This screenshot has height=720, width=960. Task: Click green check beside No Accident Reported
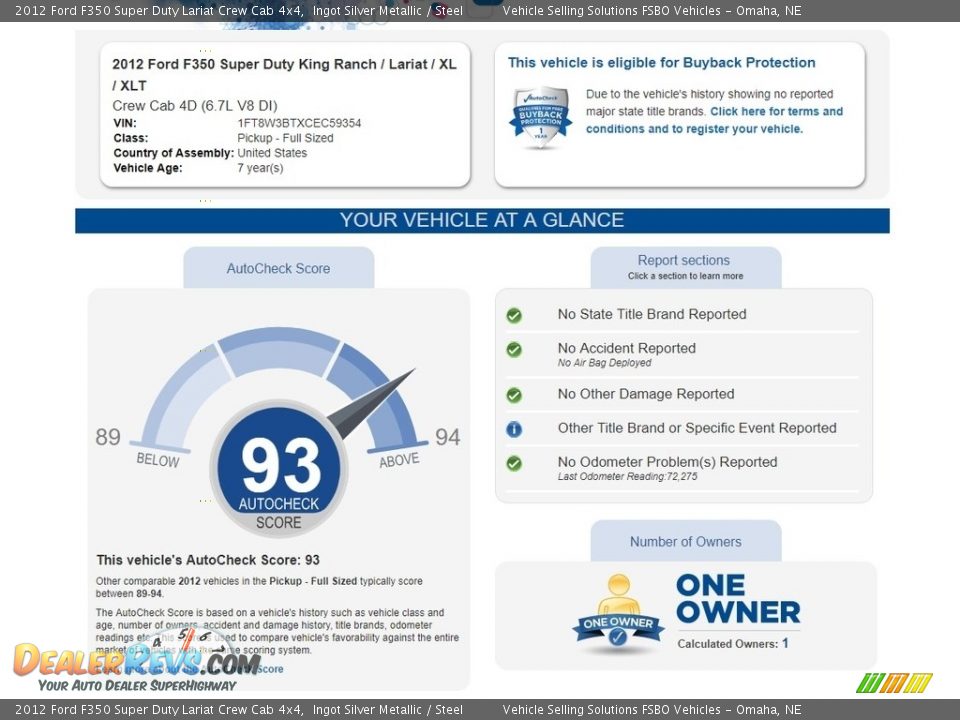pyautogui.click(x=514, y=350)
